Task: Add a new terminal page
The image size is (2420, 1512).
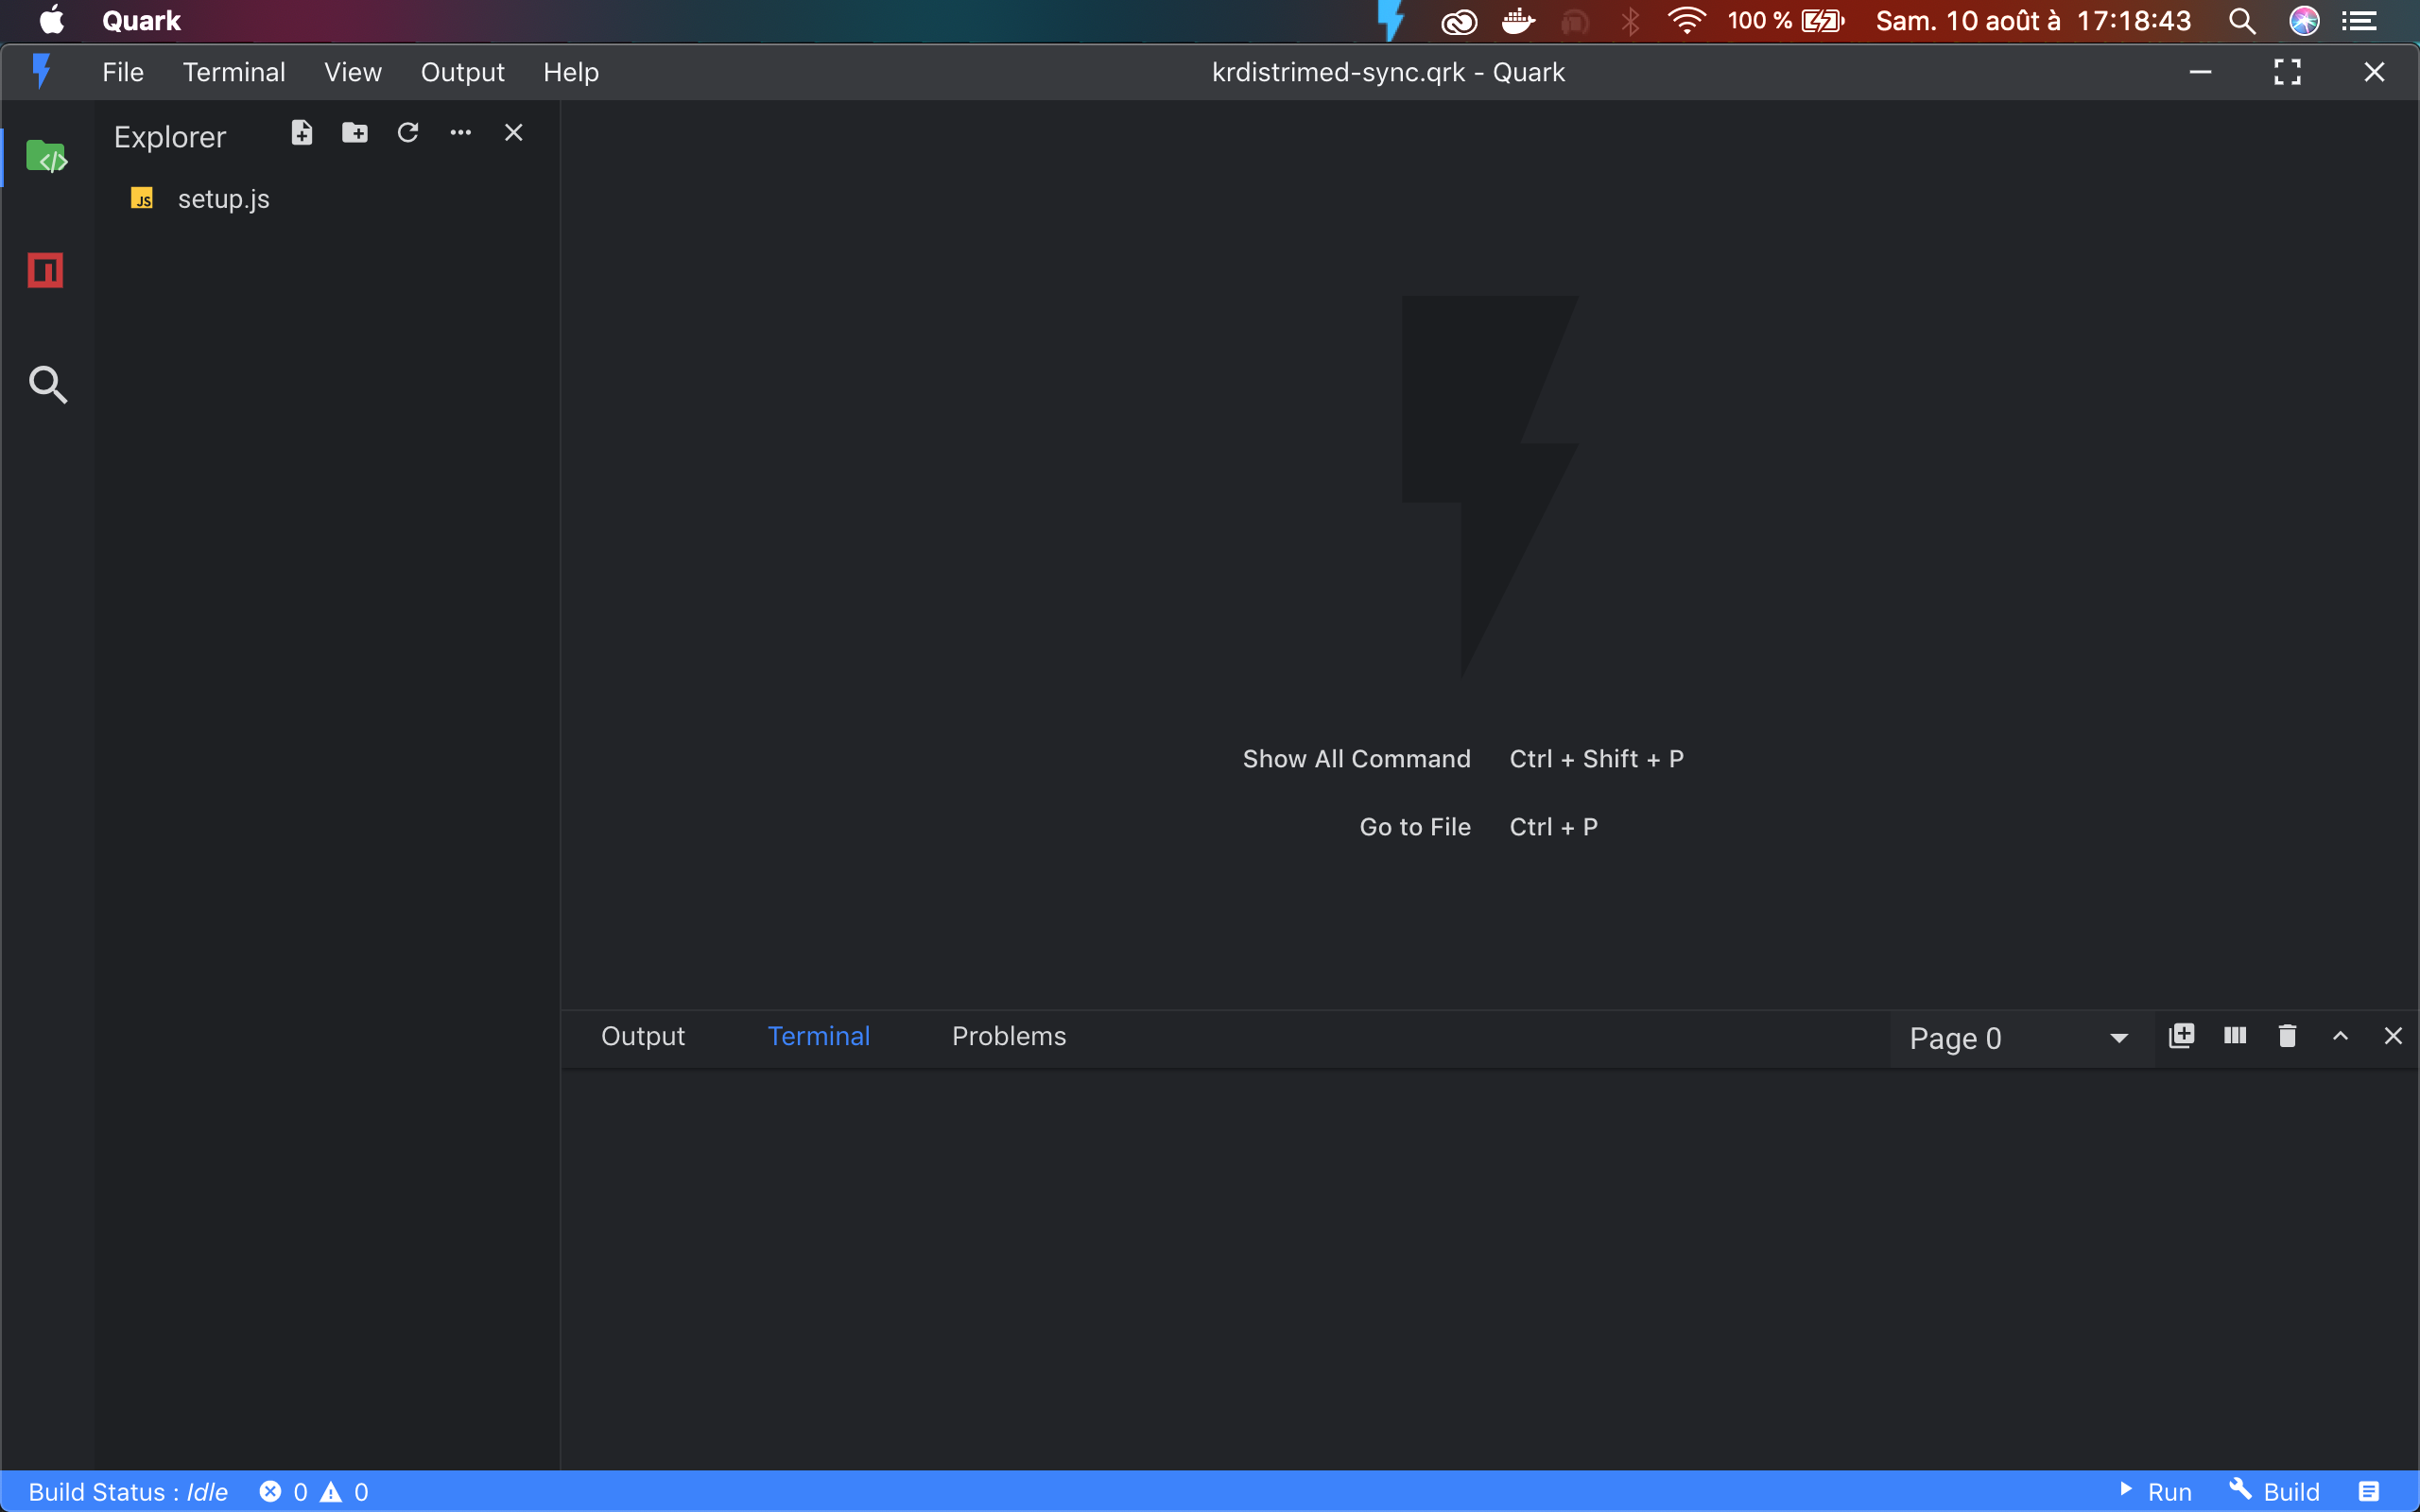Action: [2182, 1036]
